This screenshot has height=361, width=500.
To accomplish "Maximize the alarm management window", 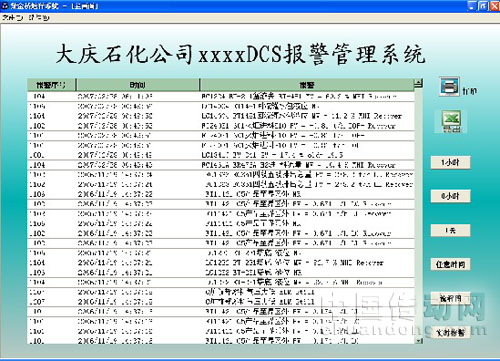I will point(483,6).
